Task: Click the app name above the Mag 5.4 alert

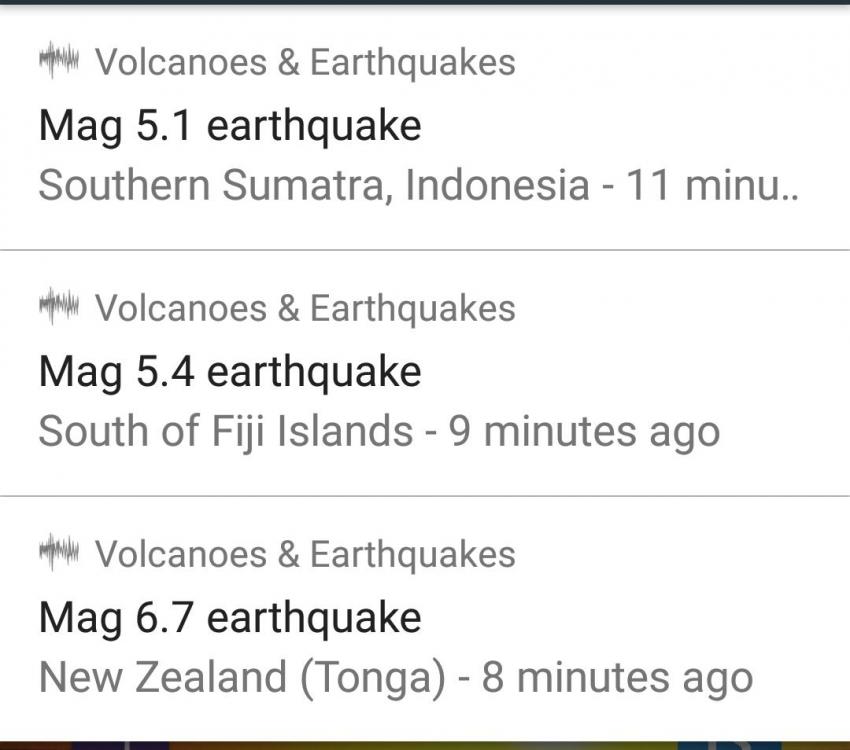Action: [x=305, y=308]
